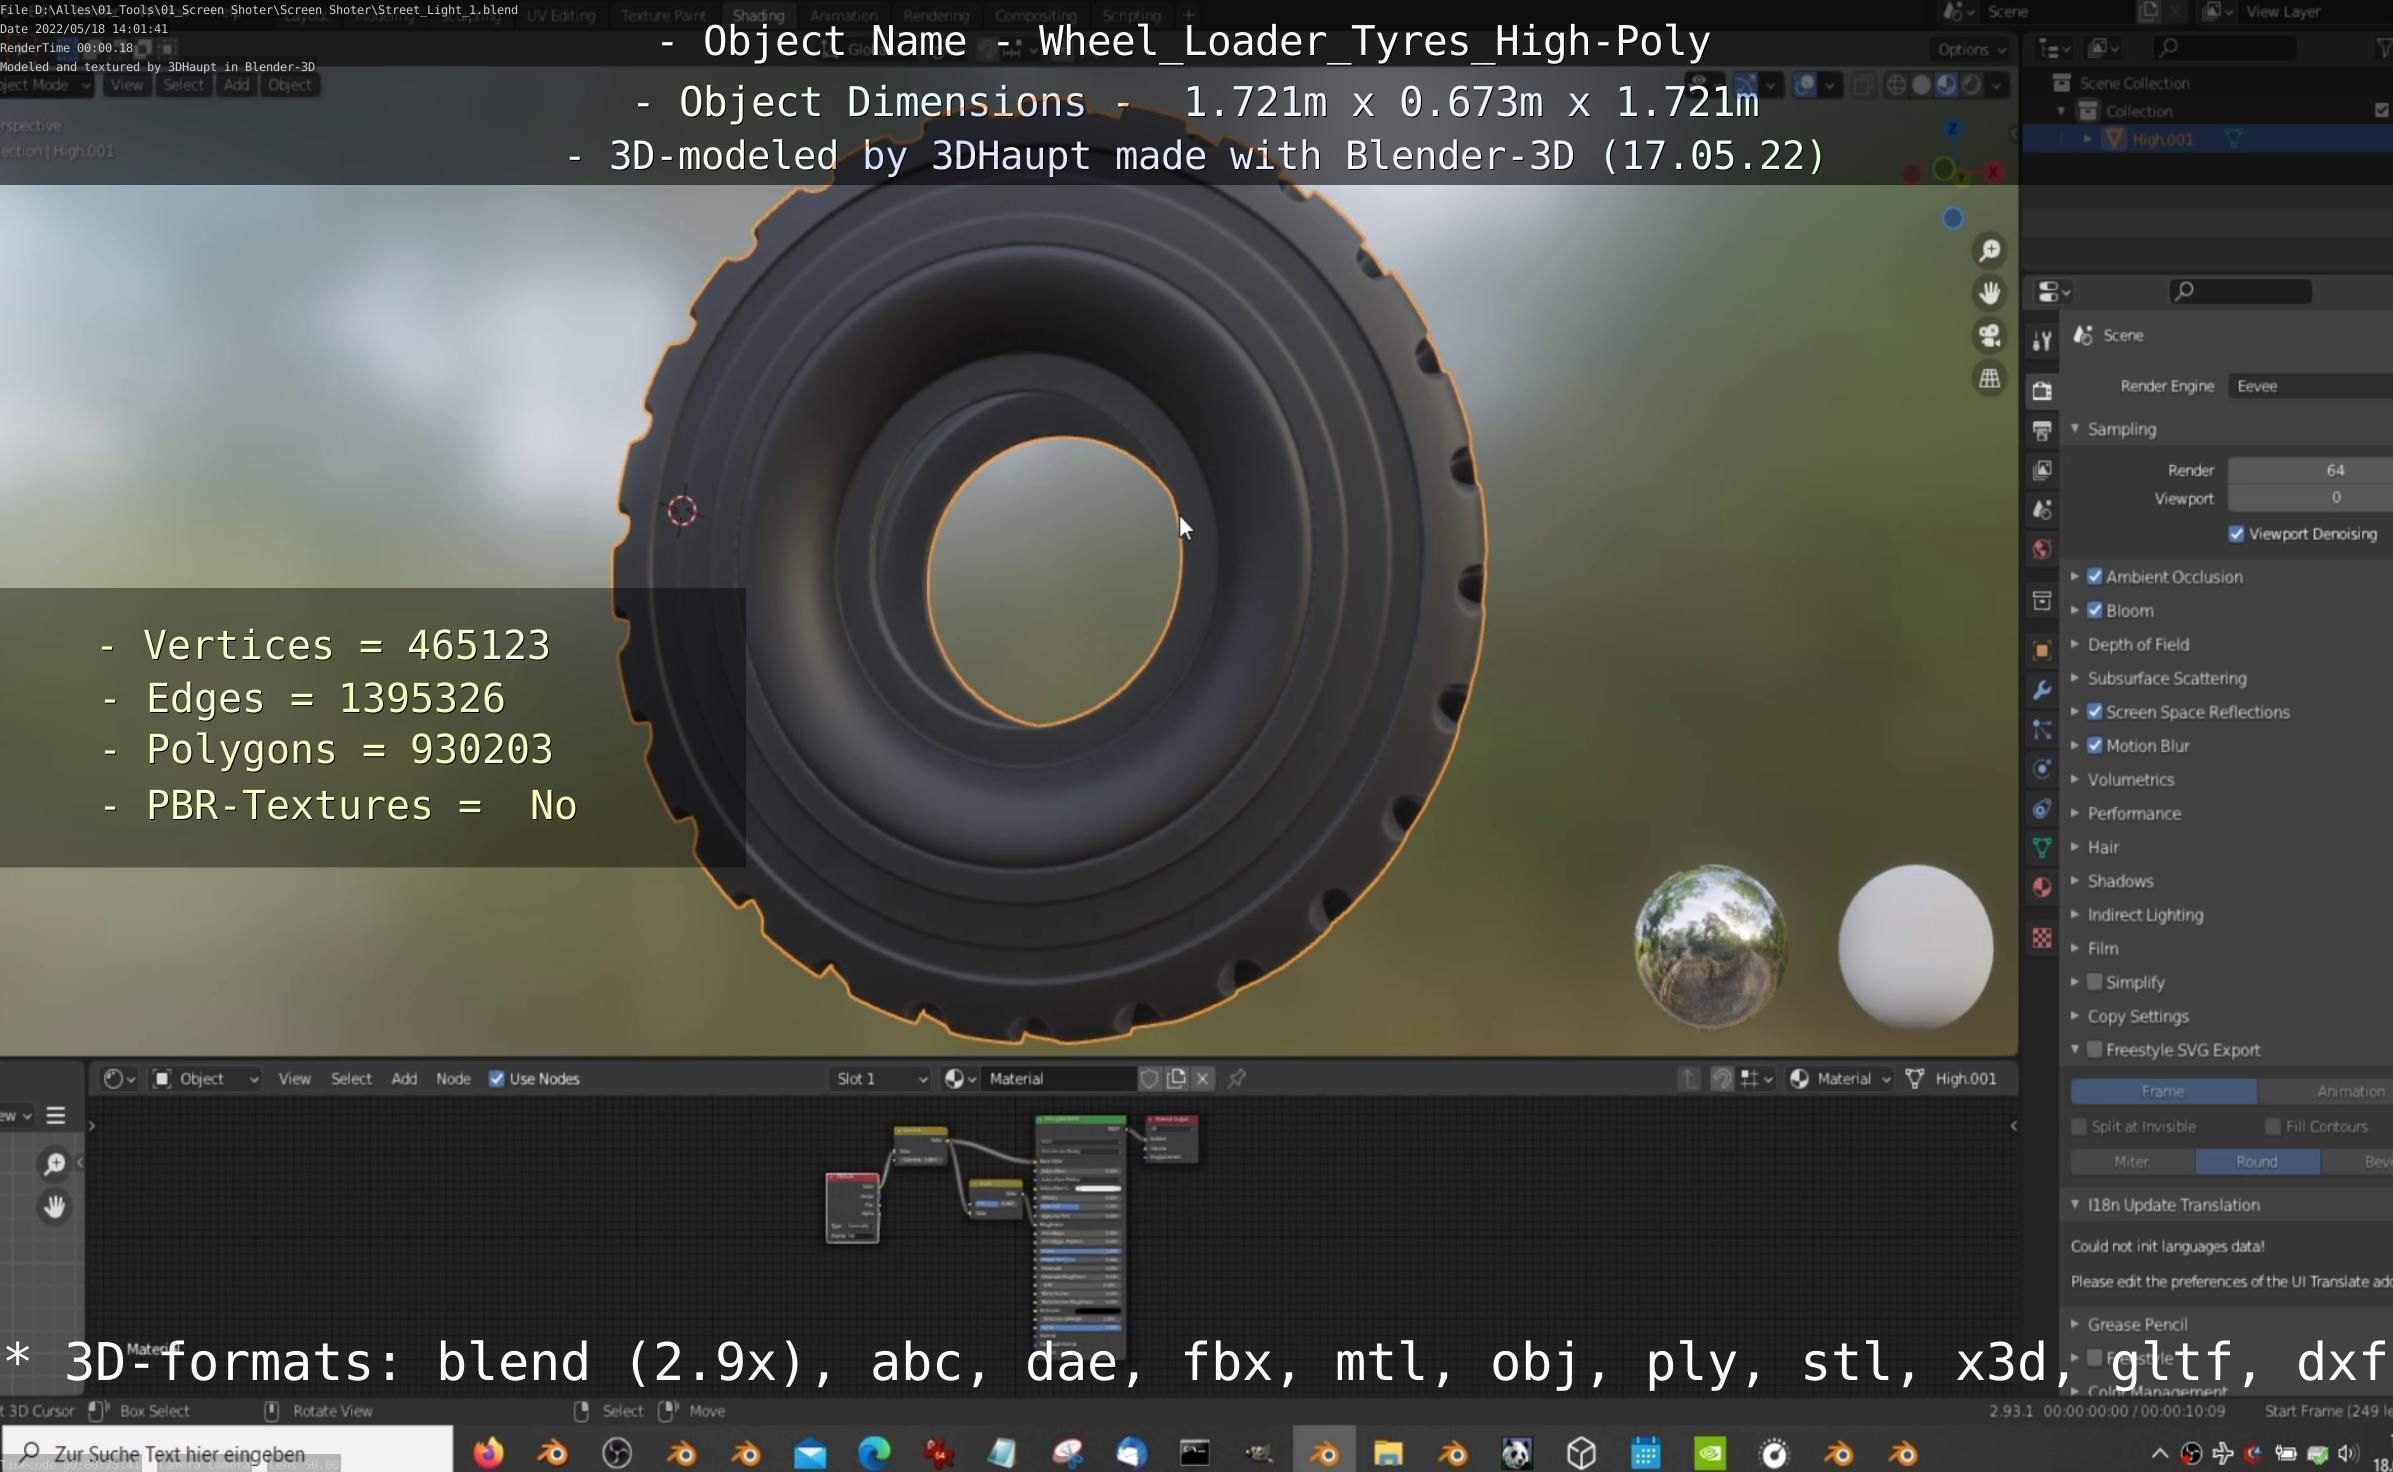Image resolution: width=2393 pixels, height=1472 pixels.
Task: Uncheck Viewport Denoising
Action: tap(2236, 534)
